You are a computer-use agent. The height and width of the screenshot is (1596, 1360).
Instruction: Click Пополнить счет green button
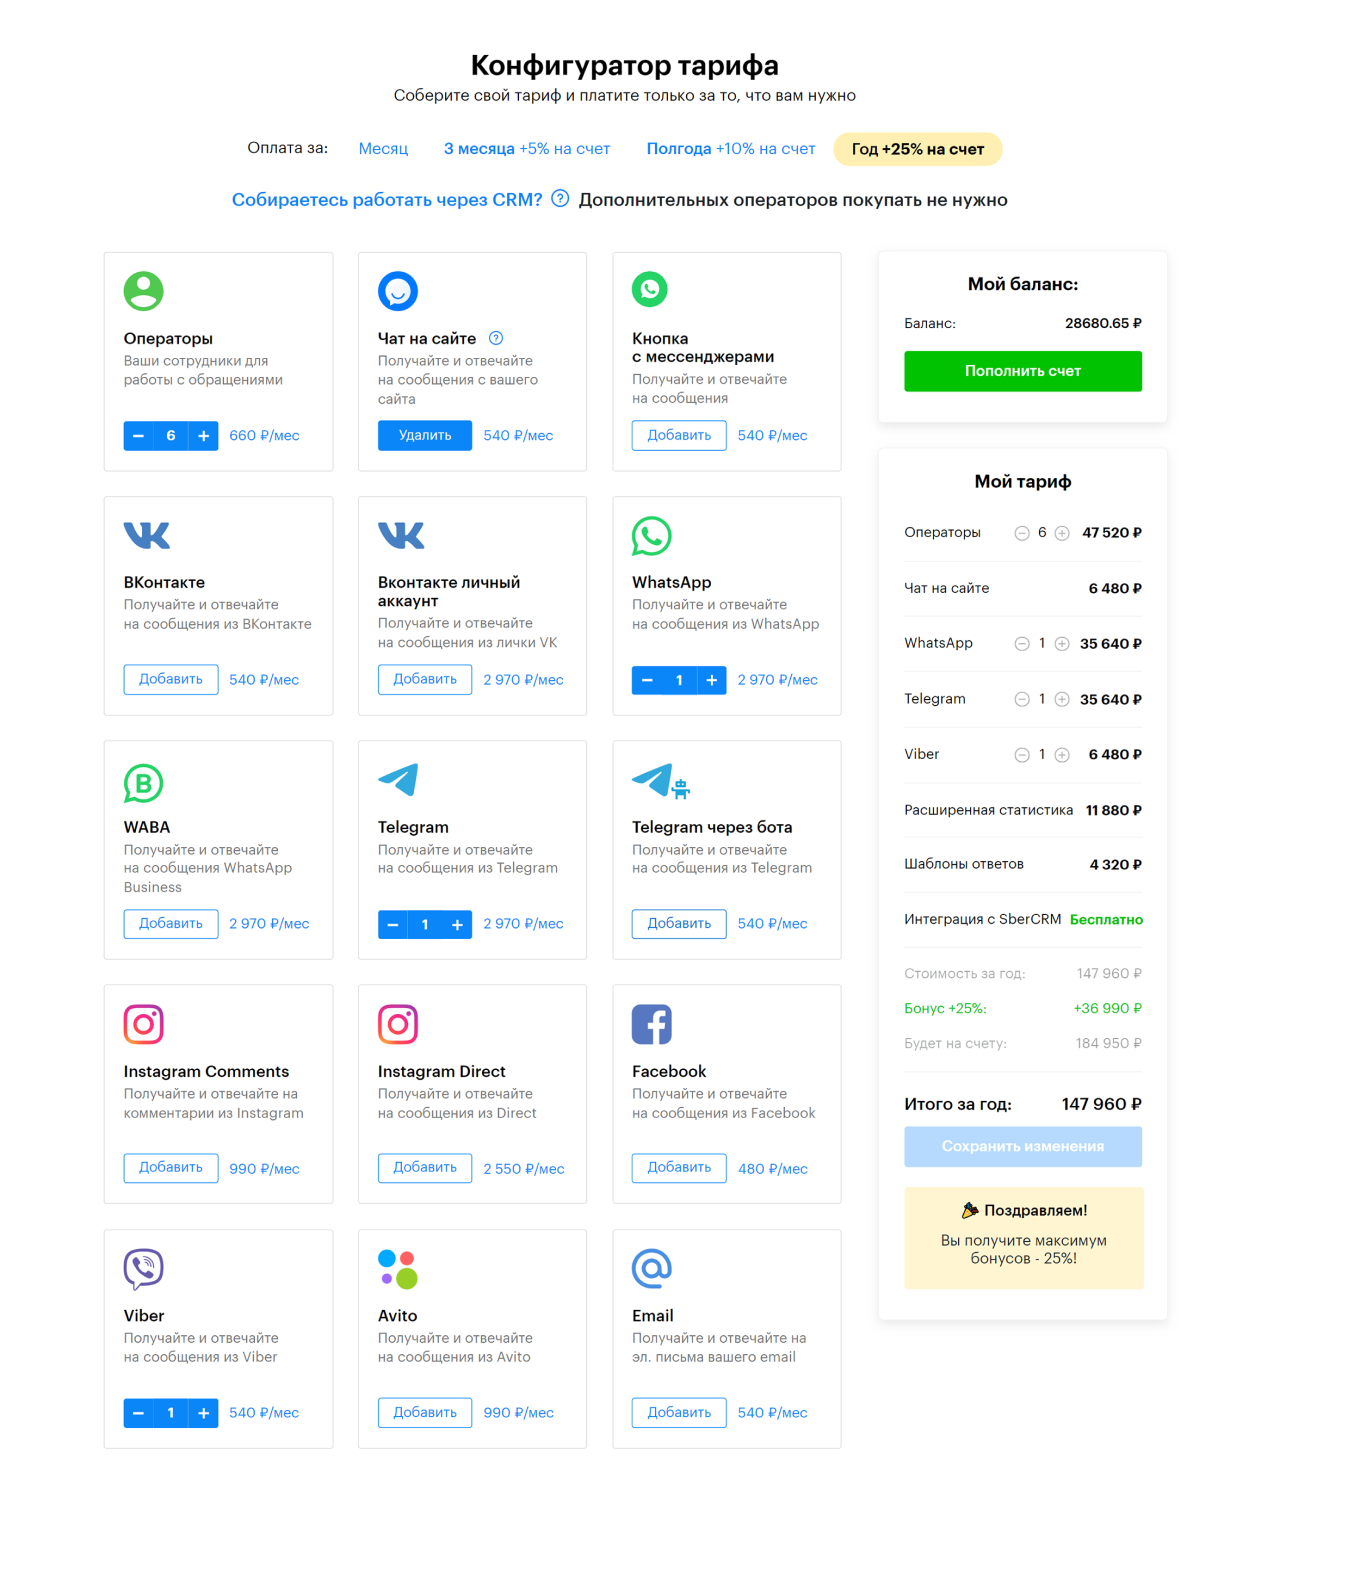[1023, 371]
